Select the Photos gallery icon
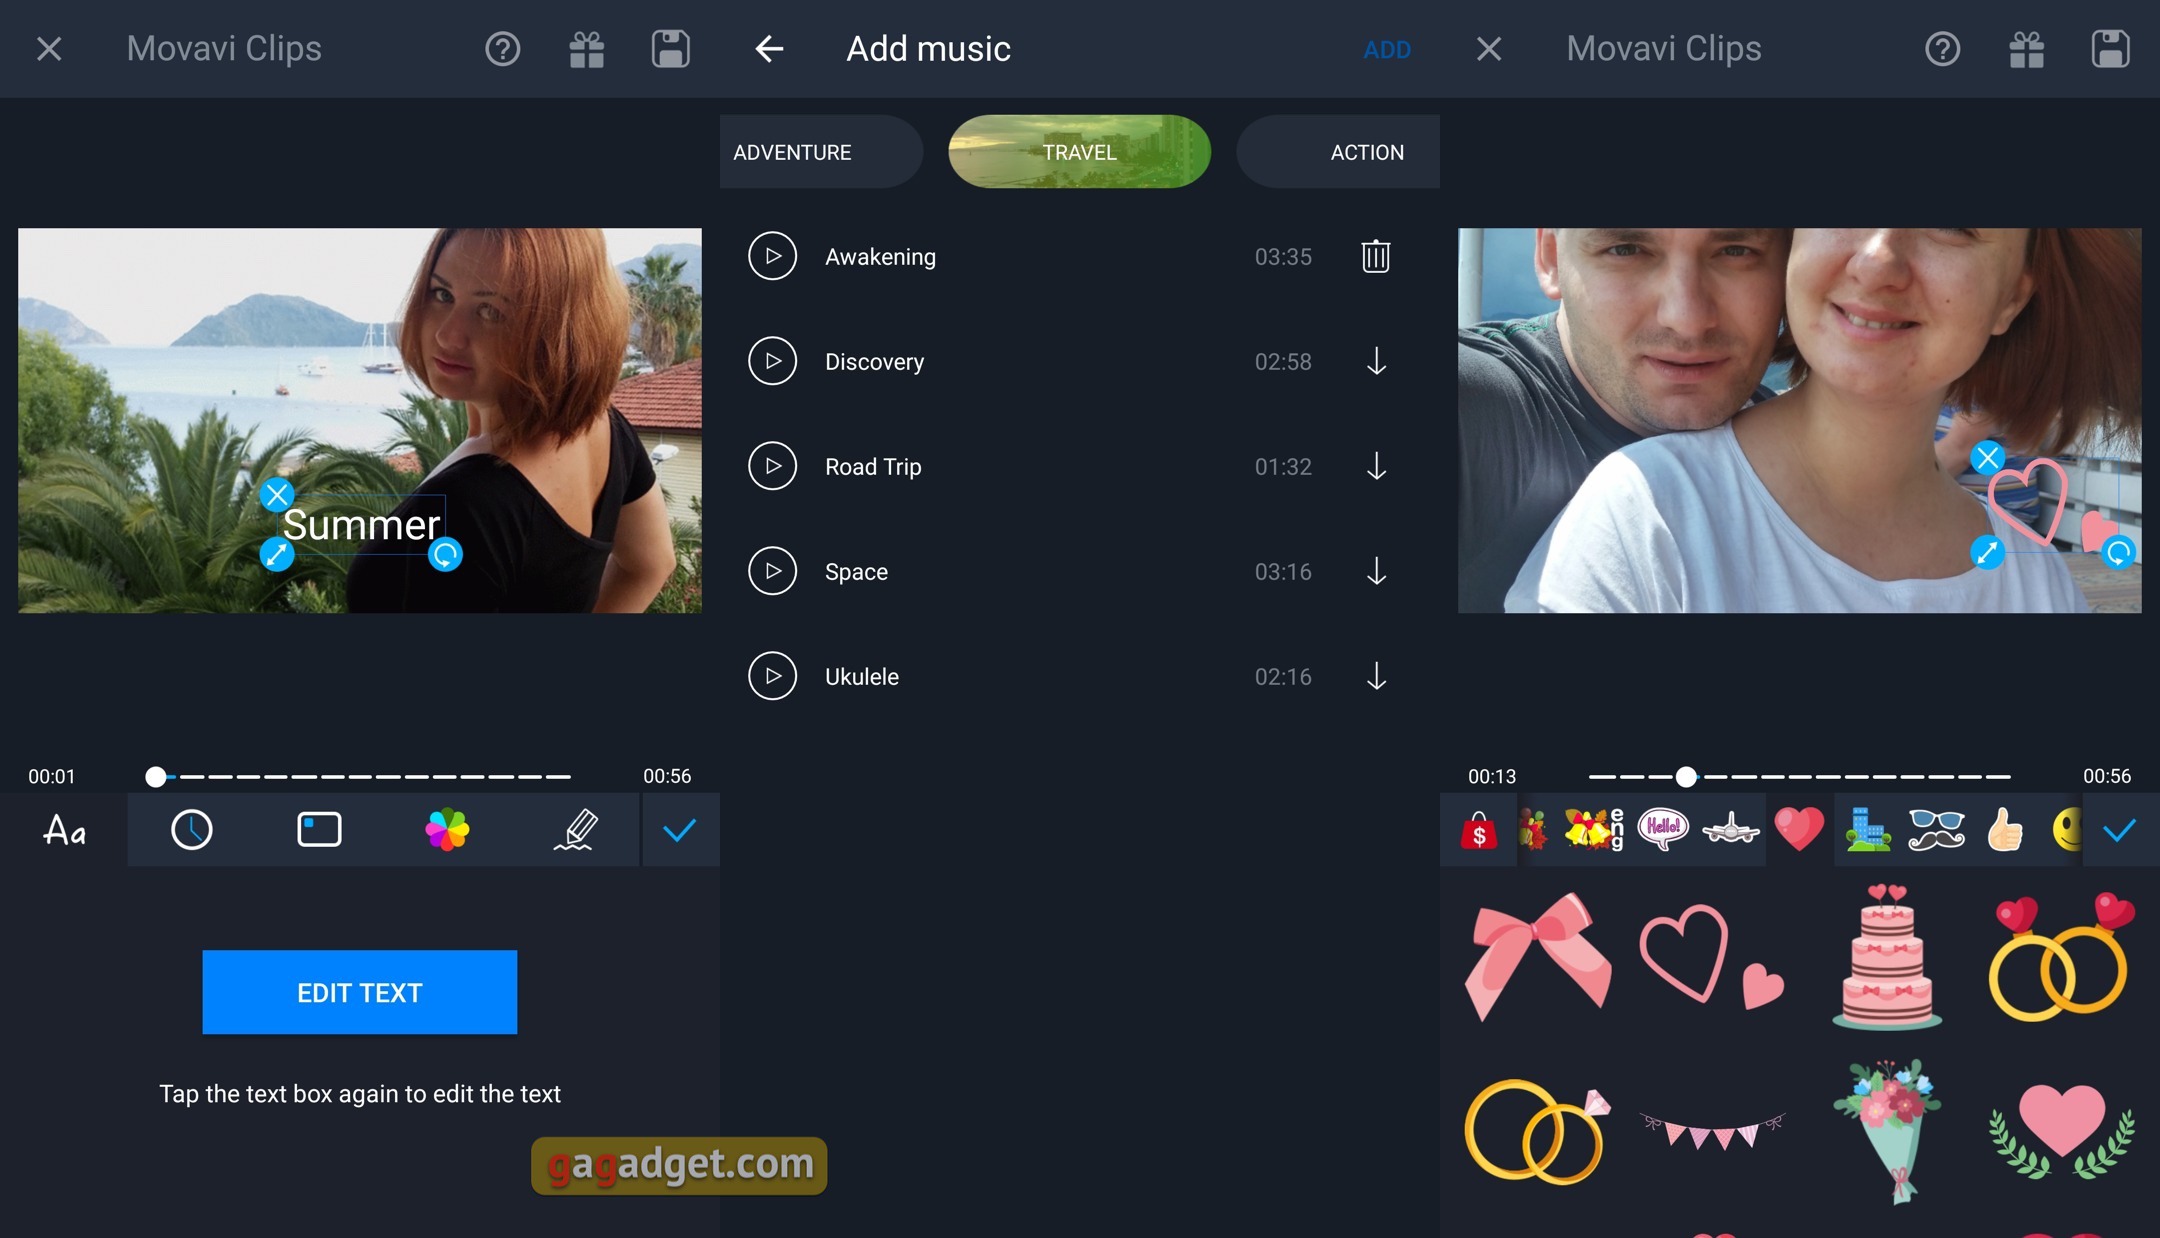Image resolution: width=2160 pixels, height=1238 pixels. tap(445, 829)
